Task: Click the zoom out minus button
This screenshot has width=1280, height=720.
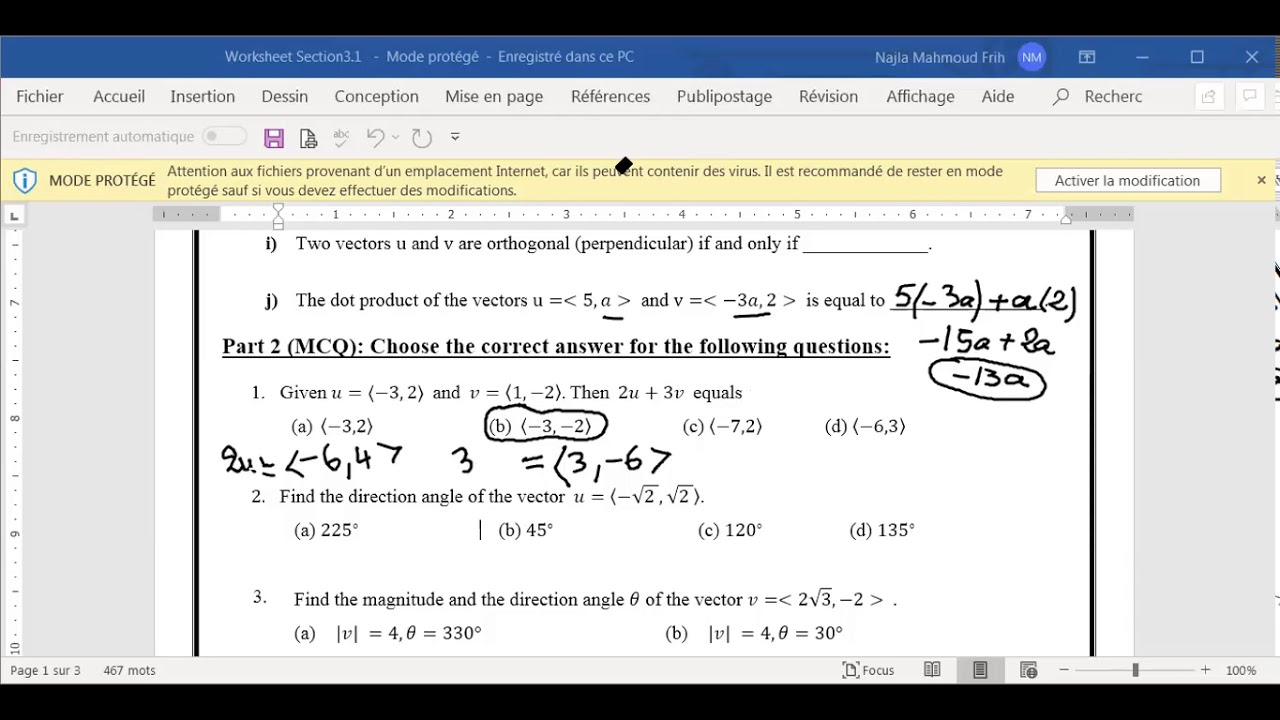Action: pos(1064,670)
